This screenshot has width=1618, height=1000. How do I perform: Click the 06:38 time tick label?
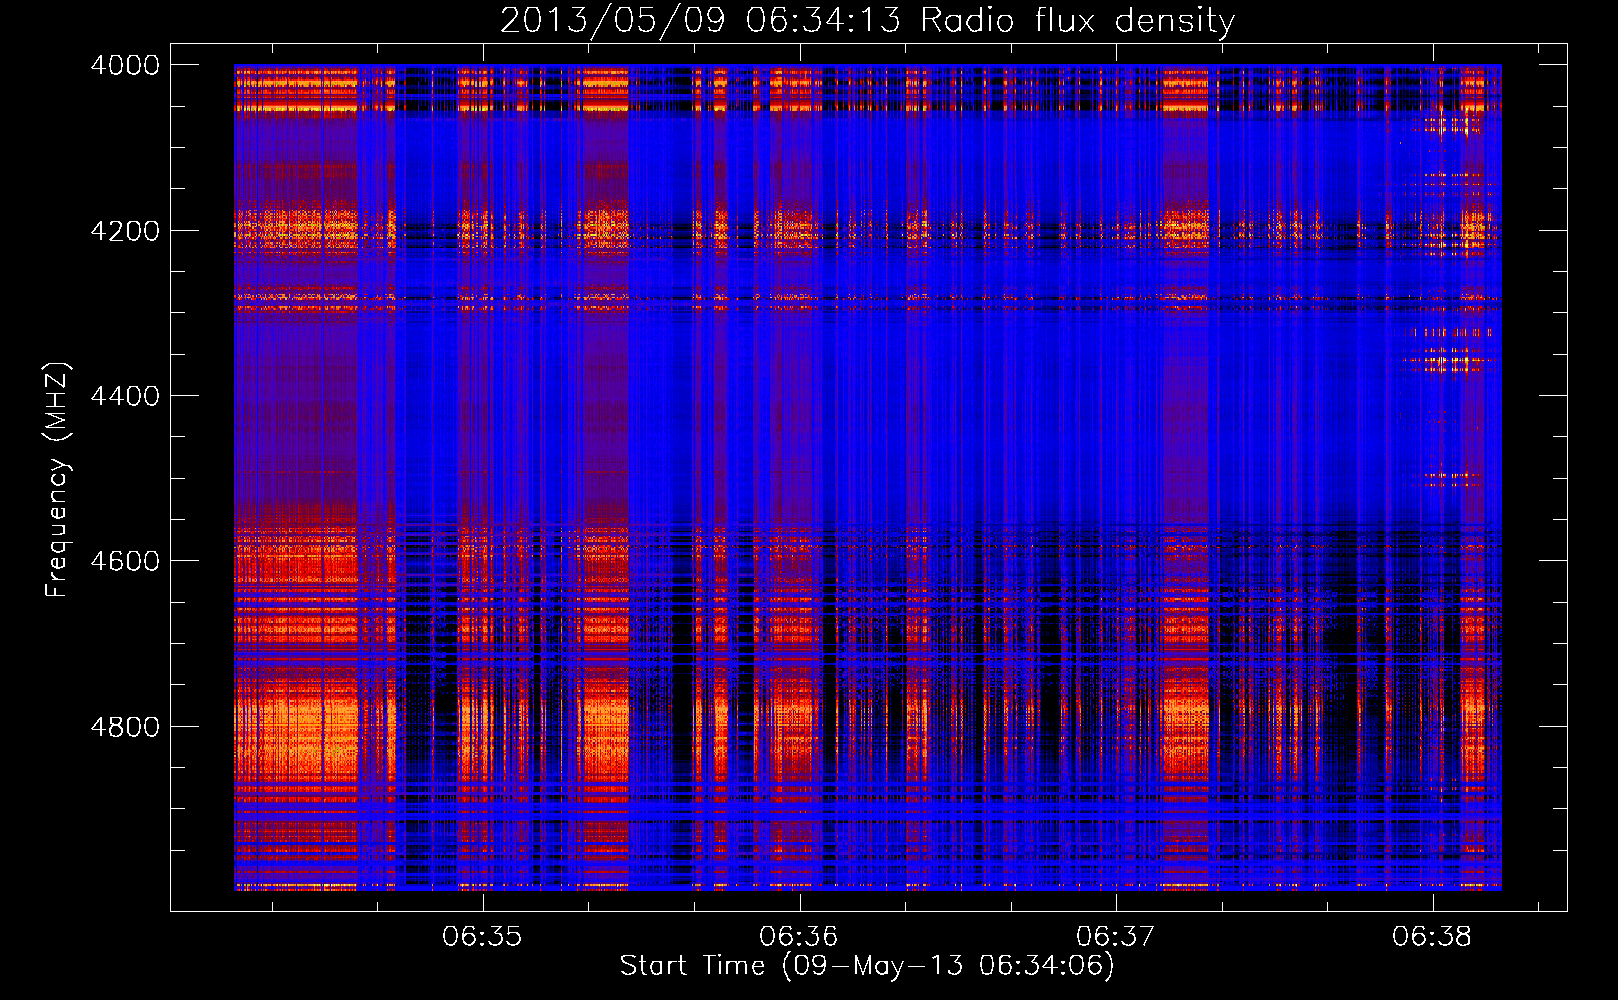point(1431,937)
